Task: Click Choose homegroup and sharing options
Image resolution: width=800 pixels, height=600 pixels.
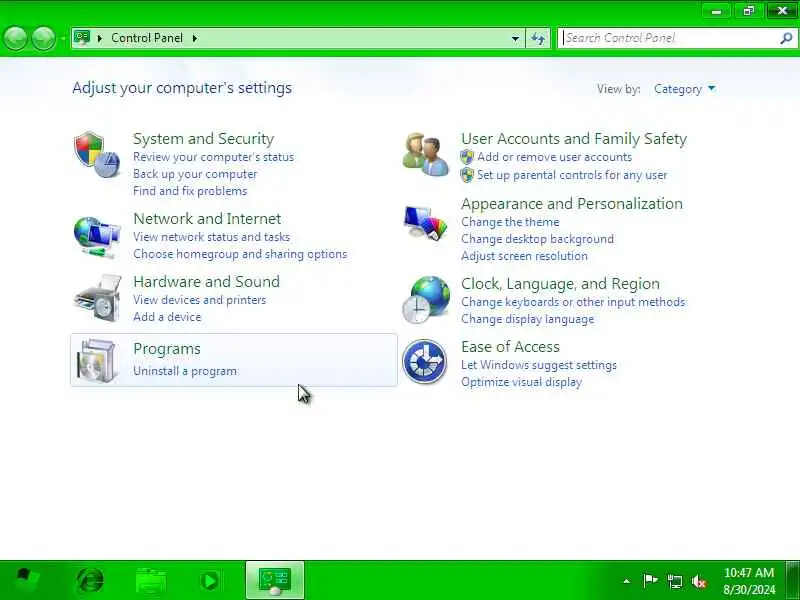Action: click(240, 254)
